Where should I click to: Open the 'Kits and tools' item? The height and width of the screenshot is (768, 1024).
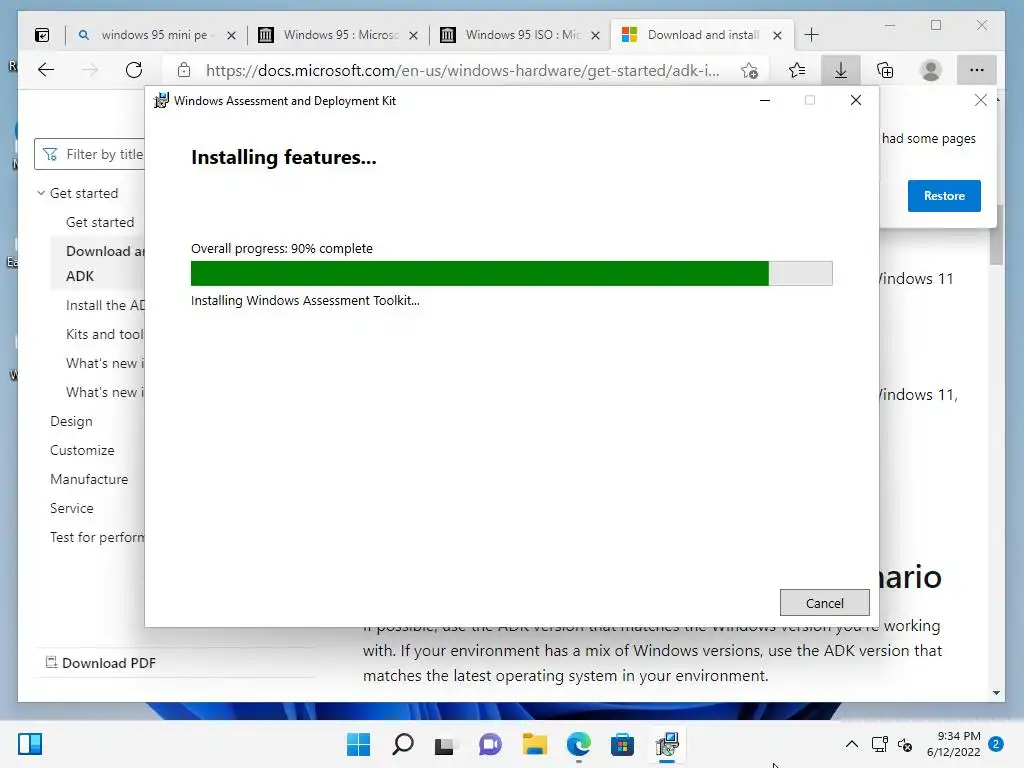tap(104, 334)
